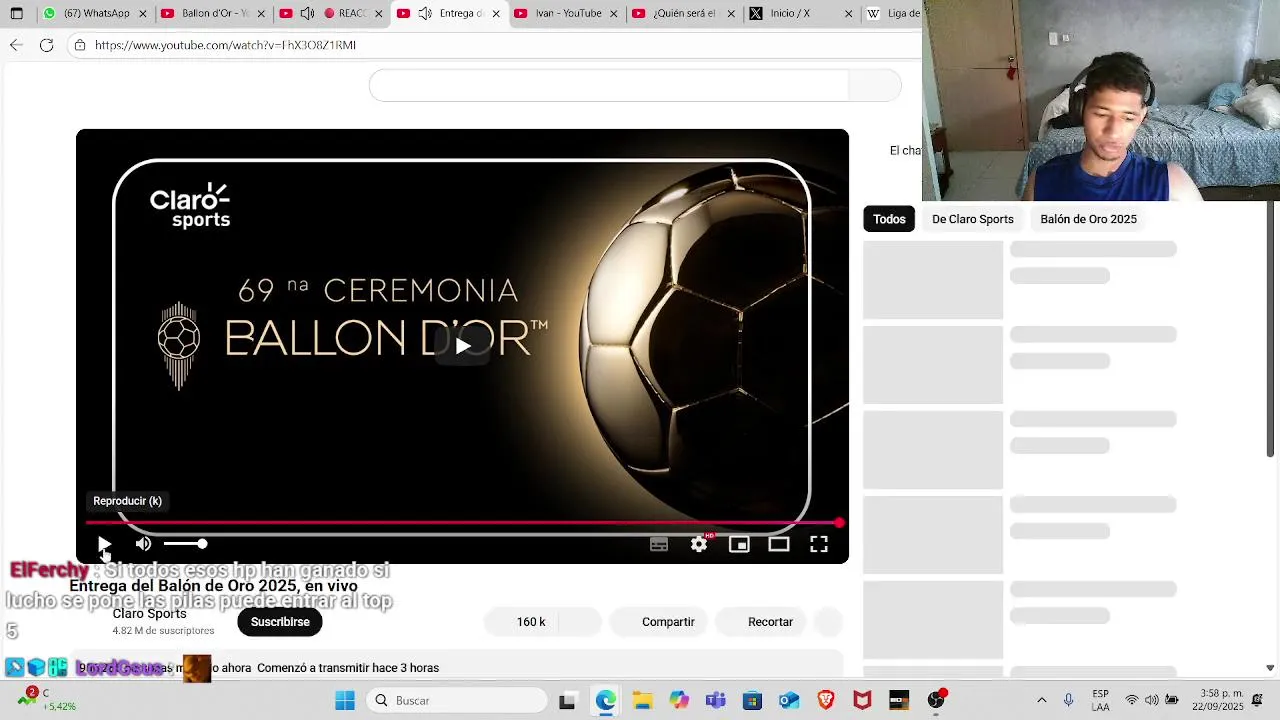
Task: Open Wi-Fi network tray icon
Action: coord(1132,701)
